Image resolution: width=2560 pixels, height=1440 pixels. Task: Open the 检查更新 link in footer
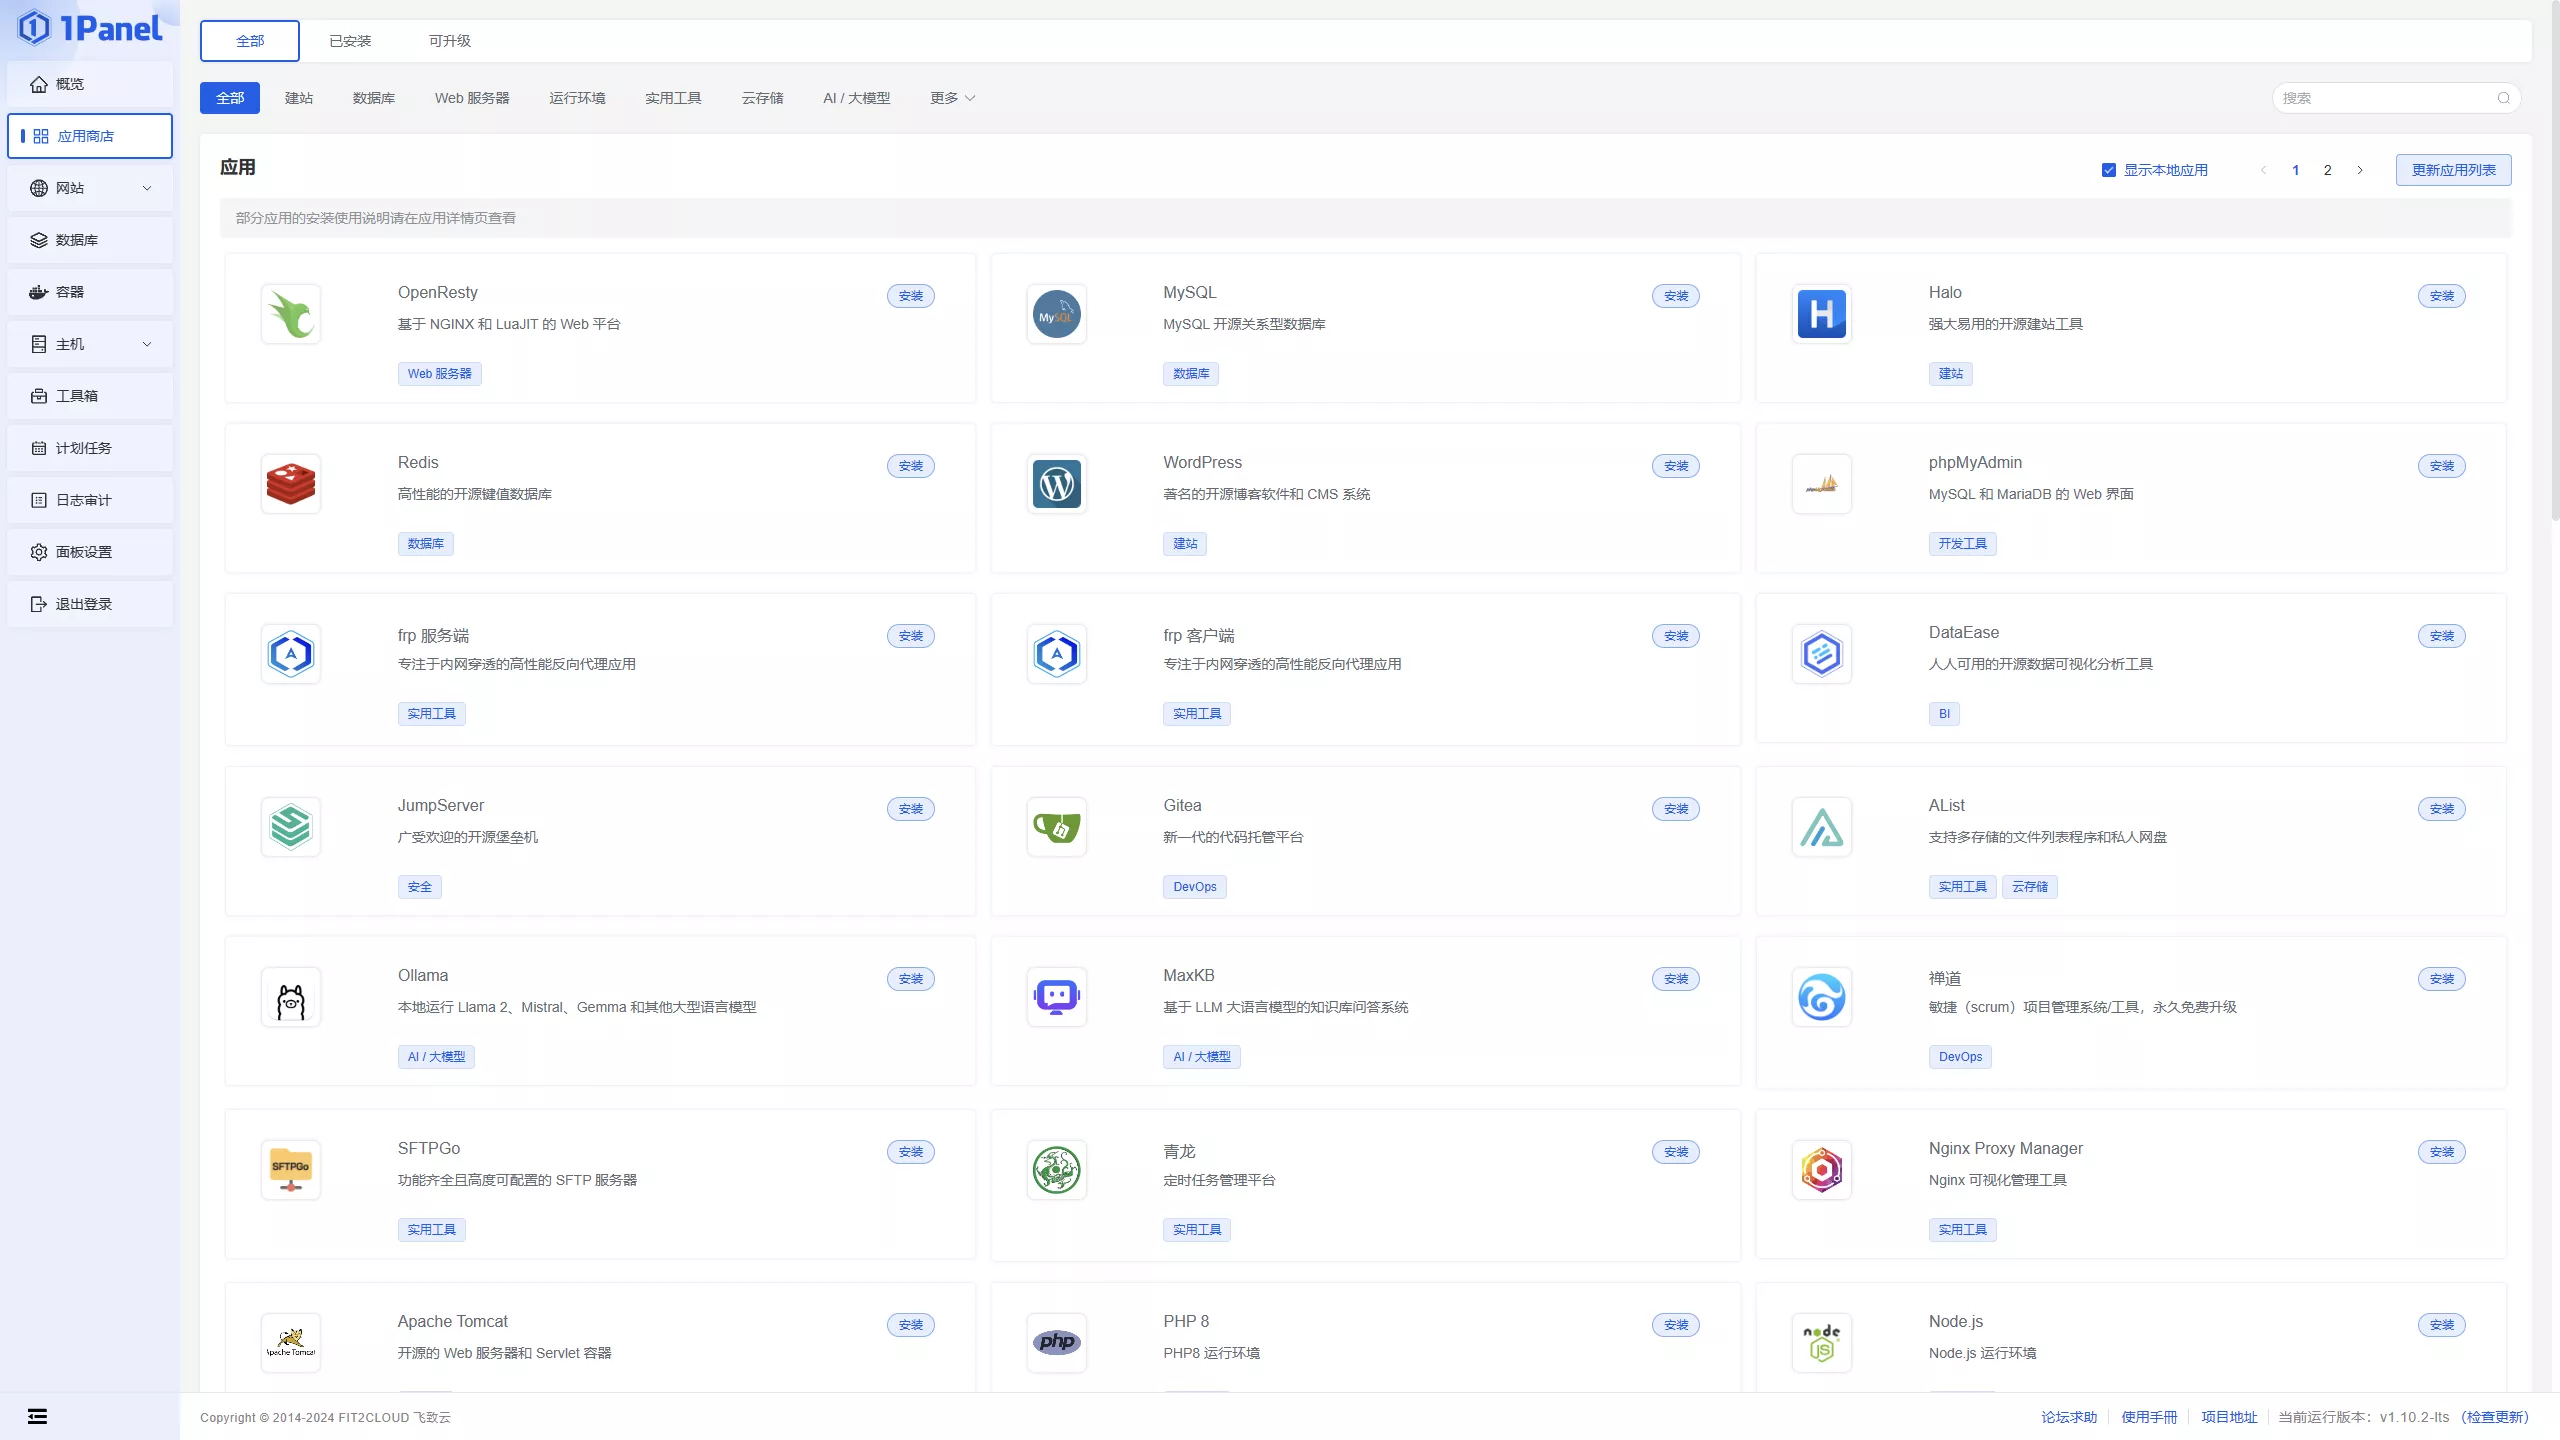pyautogui.click(x=2495, y=1417)
